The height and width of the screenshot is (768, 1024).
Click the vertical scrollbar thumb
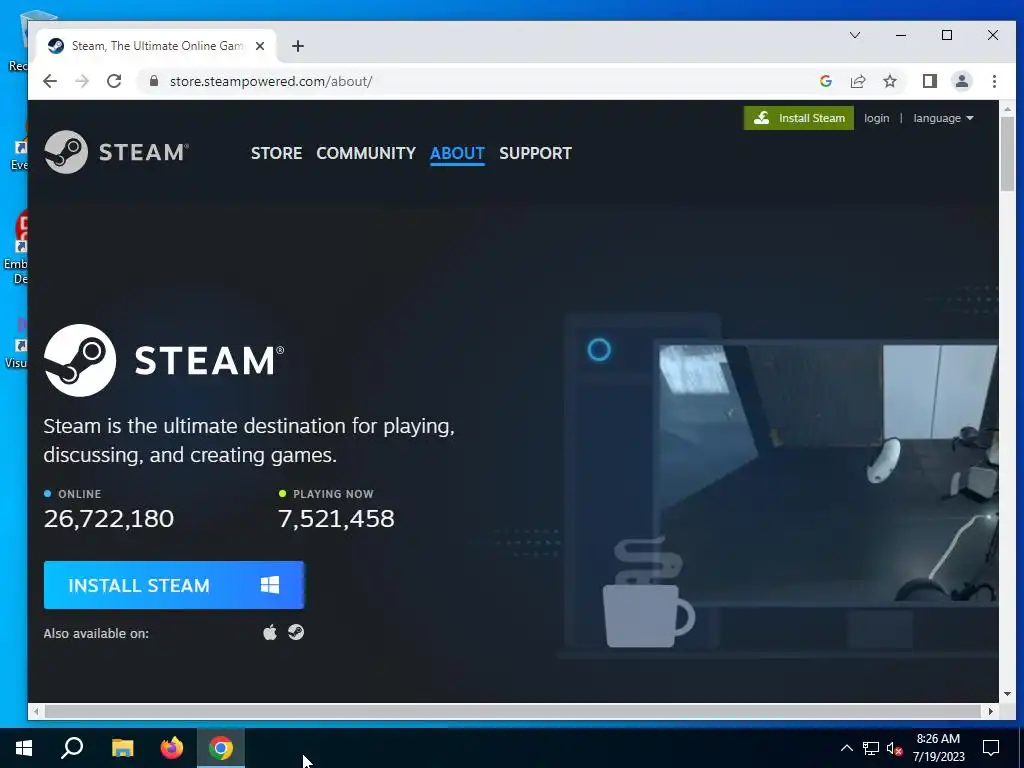[1007, 154]
